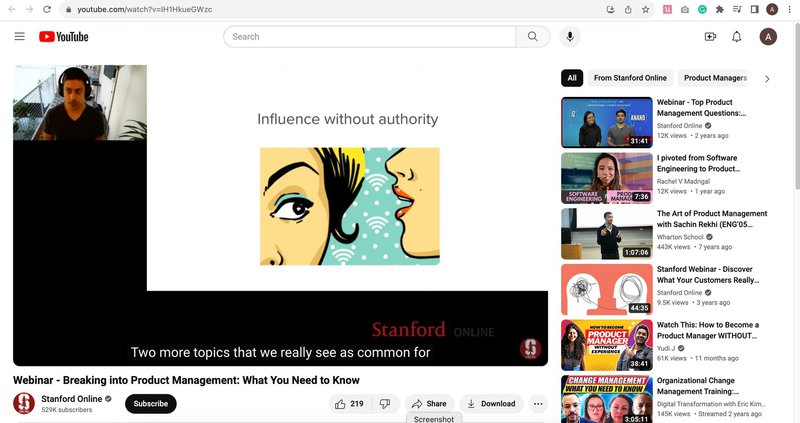Click the Share button
This screenshot has width=800, height=423.
[x=429, y=404]
